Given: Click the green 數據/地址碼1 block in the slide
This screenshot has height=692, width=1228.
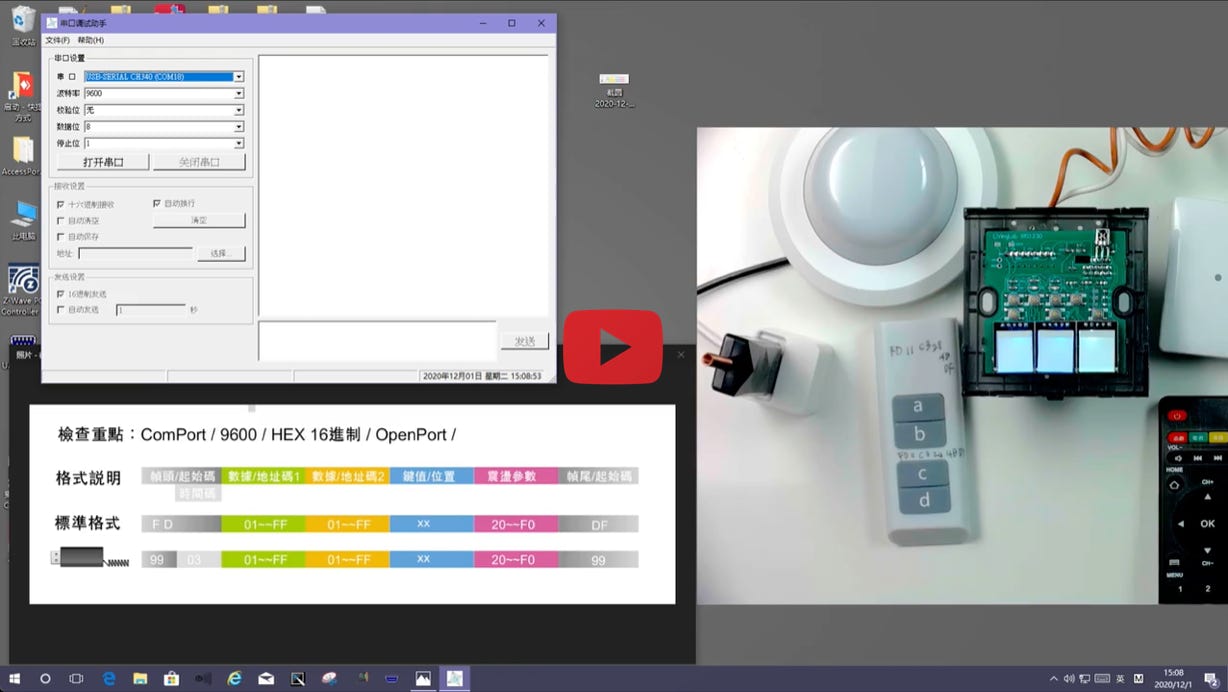Looking at the screenshot, I should click(264, 476).
